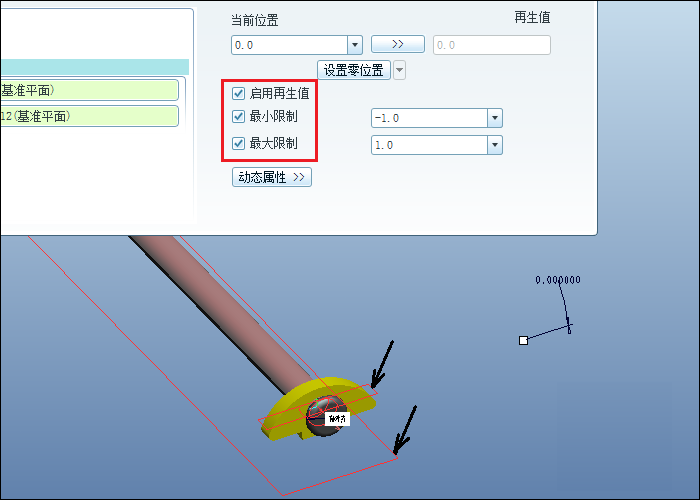The width and height of the screenshot is (700, 500).
Task: Select the 12(基准平面) reference entry
Action: click(x=89, y=117)
